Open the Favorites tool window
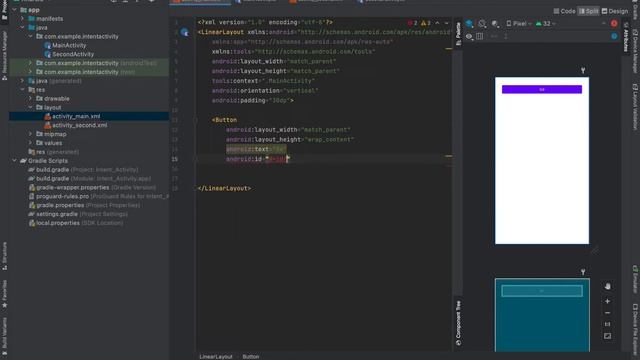The height and width of the screenshot is (360, 640). [x=4, y=293]
